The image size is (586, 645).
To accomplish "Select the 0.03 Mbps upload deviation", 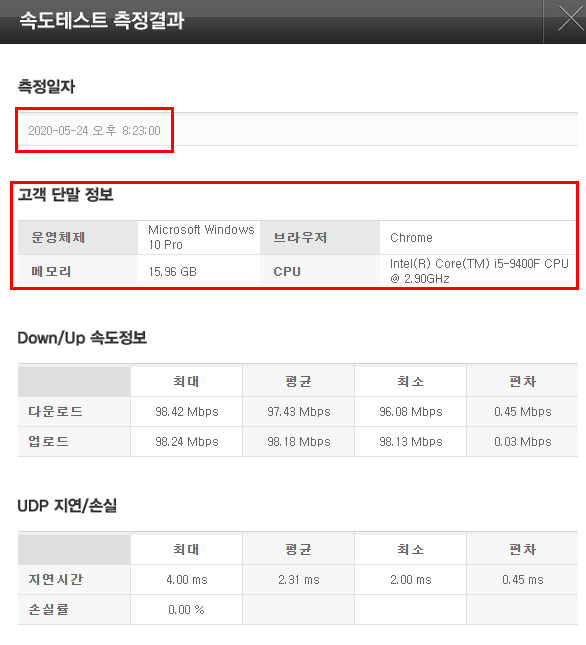I will (523, 442).
